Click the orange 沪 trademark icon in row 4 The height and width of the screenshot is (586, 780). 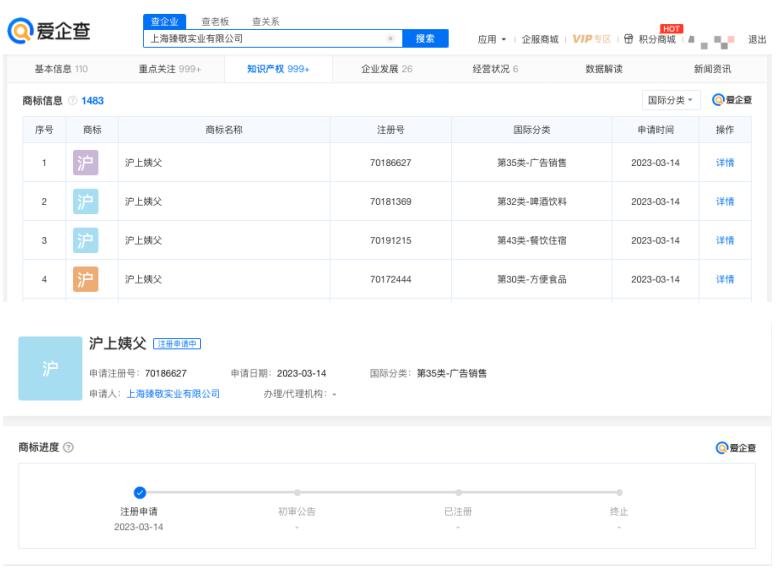click(x=86, y=279)
